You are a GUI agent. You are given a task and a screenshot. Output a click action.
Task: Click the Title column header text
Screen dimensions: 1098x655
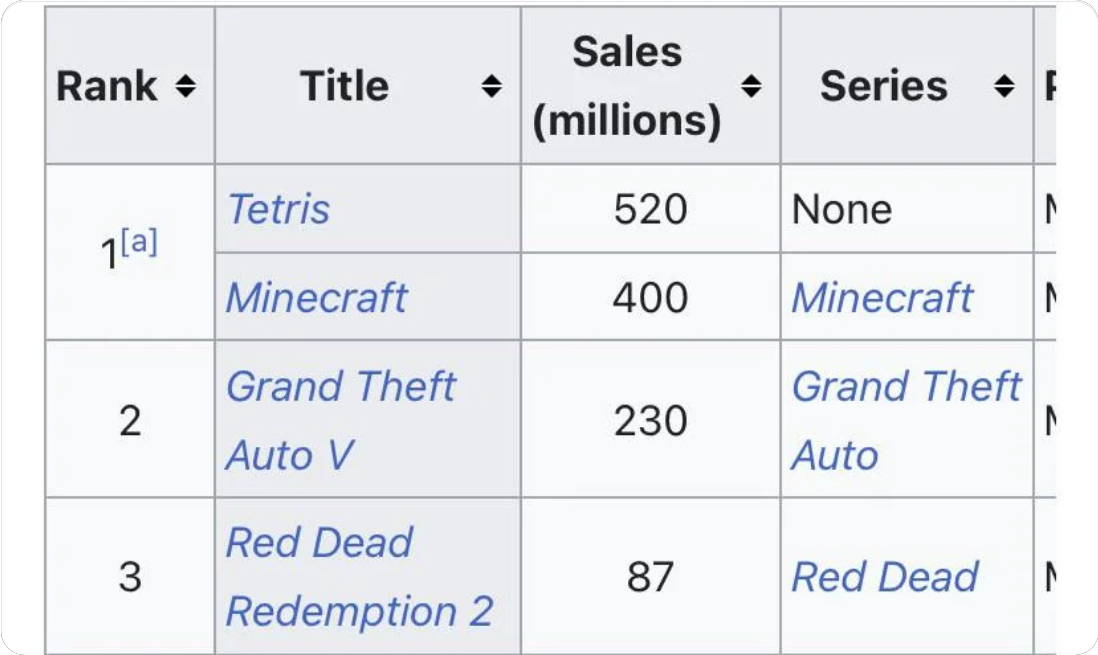[x=345, y=86]
